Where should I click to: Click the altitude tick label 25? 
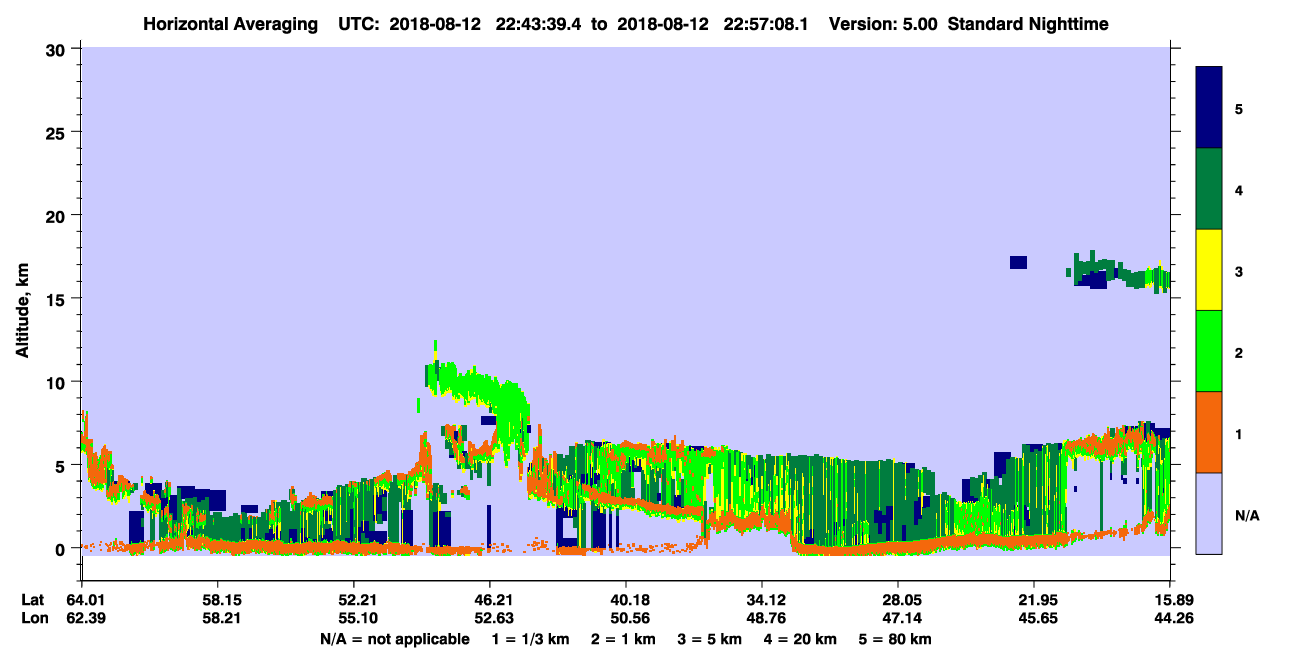(x=58, y=132)
